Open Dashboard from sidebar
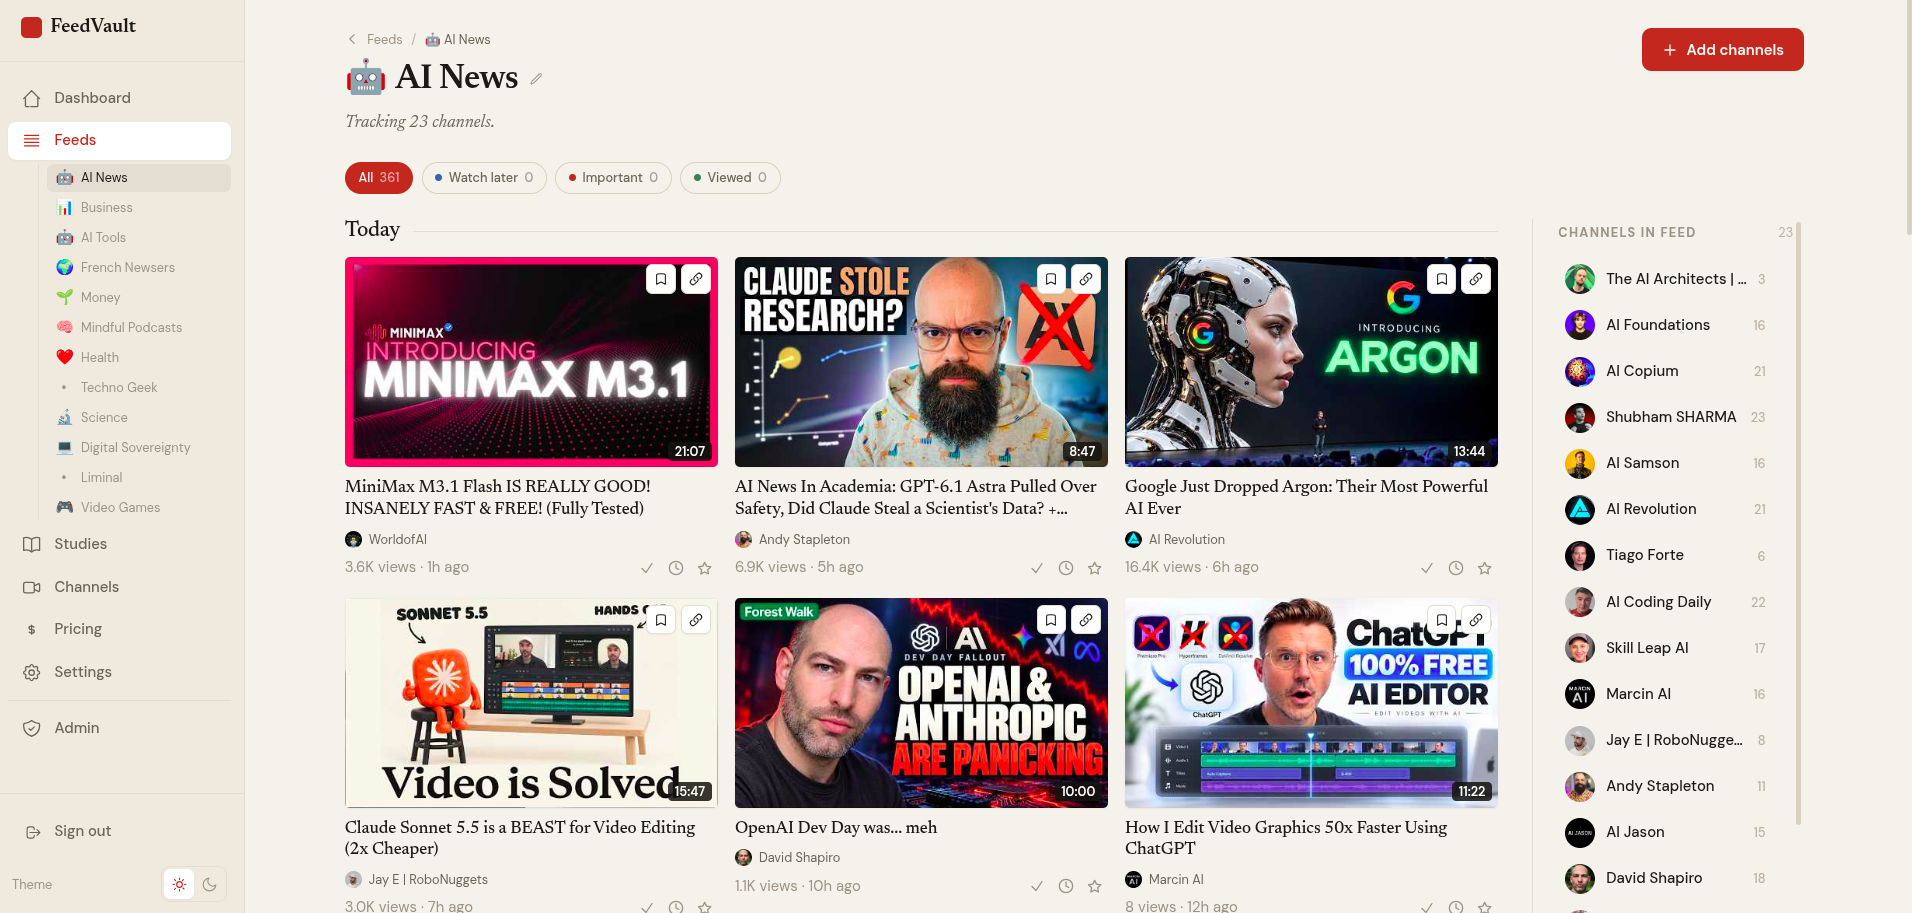 pos(120,98)
